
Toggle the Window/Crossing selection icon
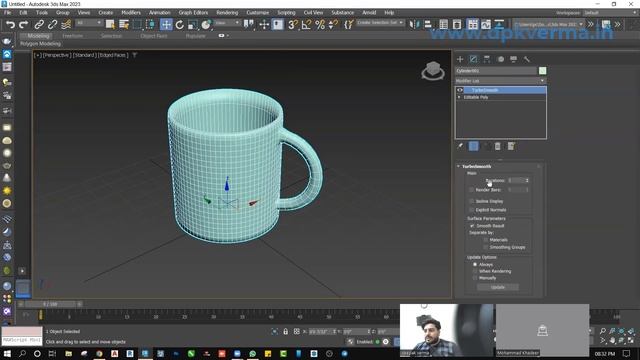click(150, 25)
